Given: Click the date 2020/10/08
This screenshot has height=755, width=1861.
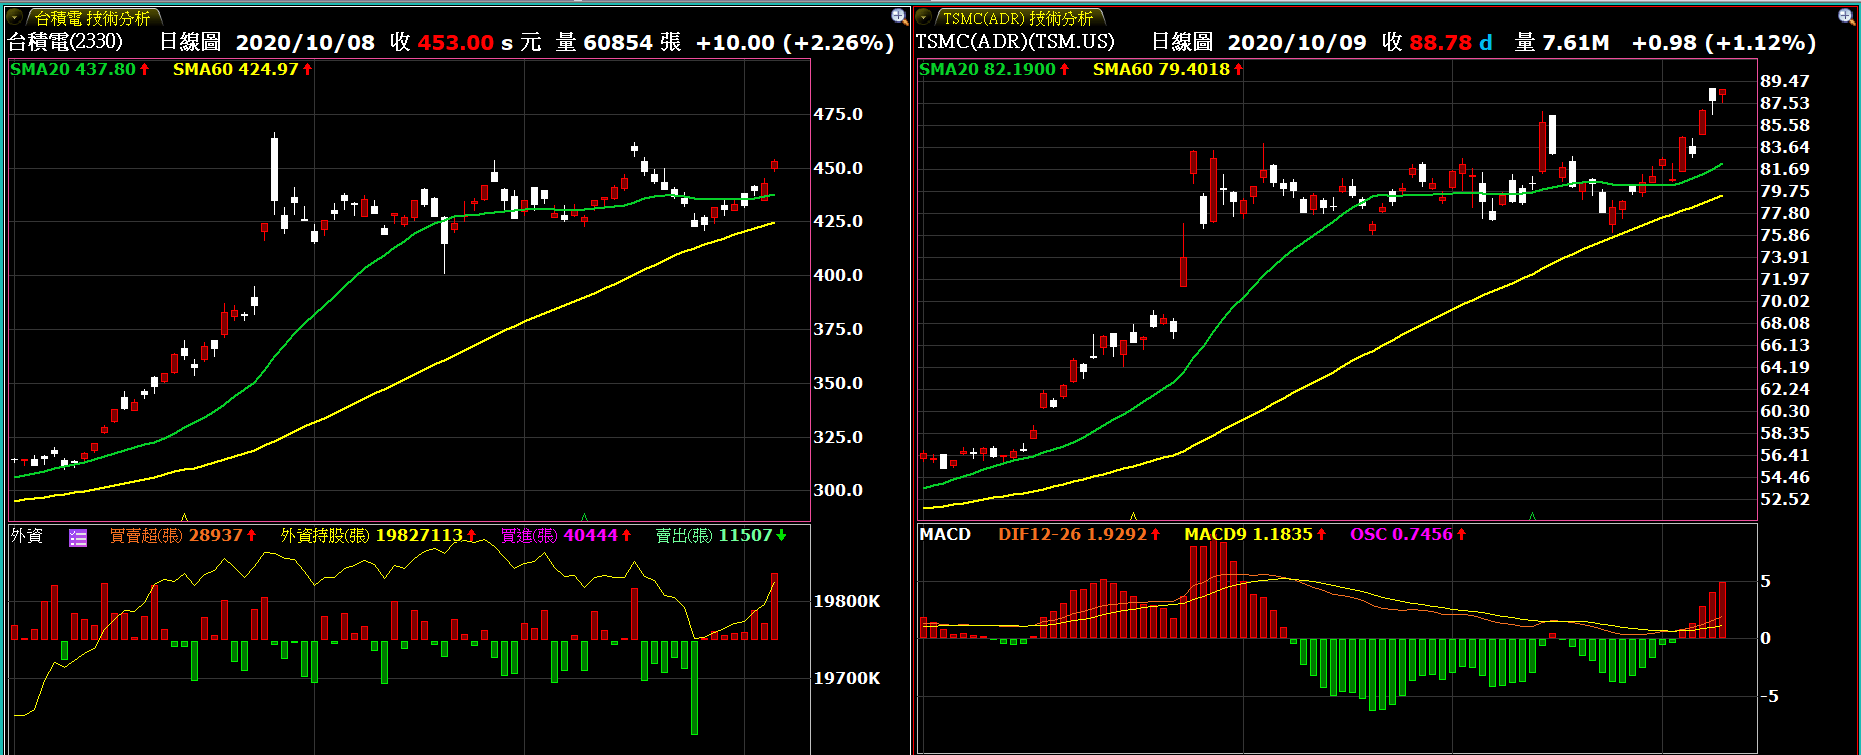Looking at the screenshot, I should [305, 43].
